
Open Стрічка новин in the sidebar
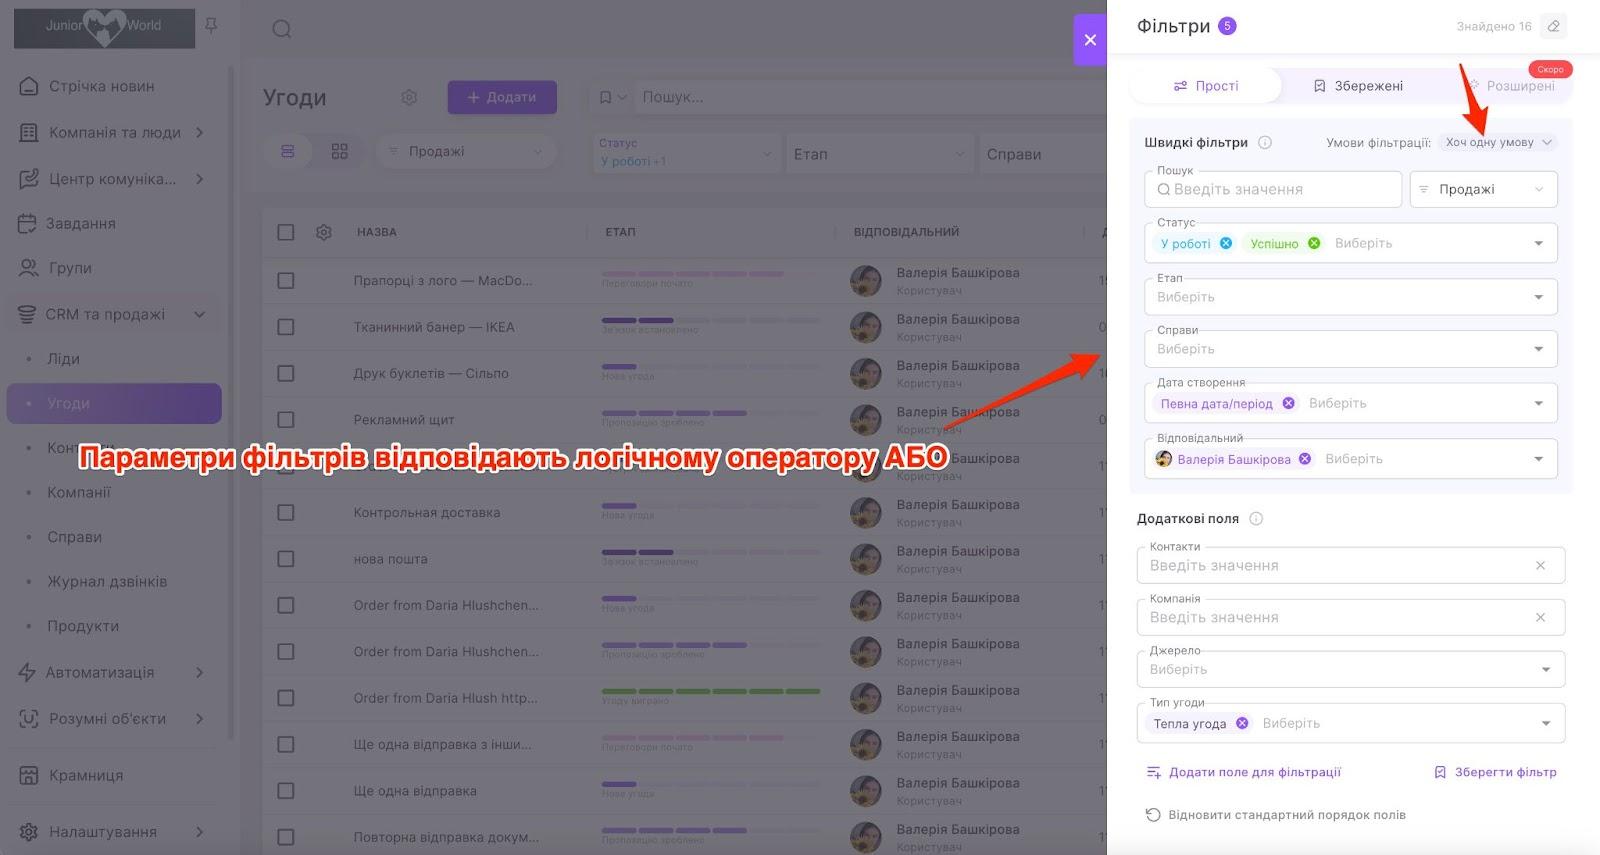tap(102, 86)
